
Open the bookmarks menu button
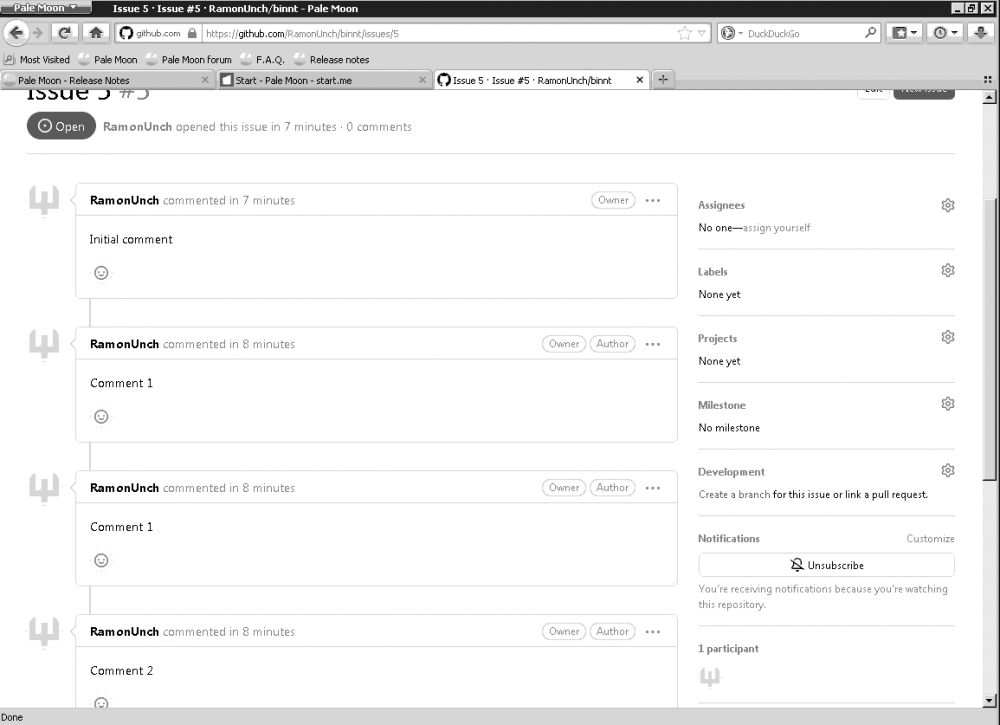(x=904, y=33)
